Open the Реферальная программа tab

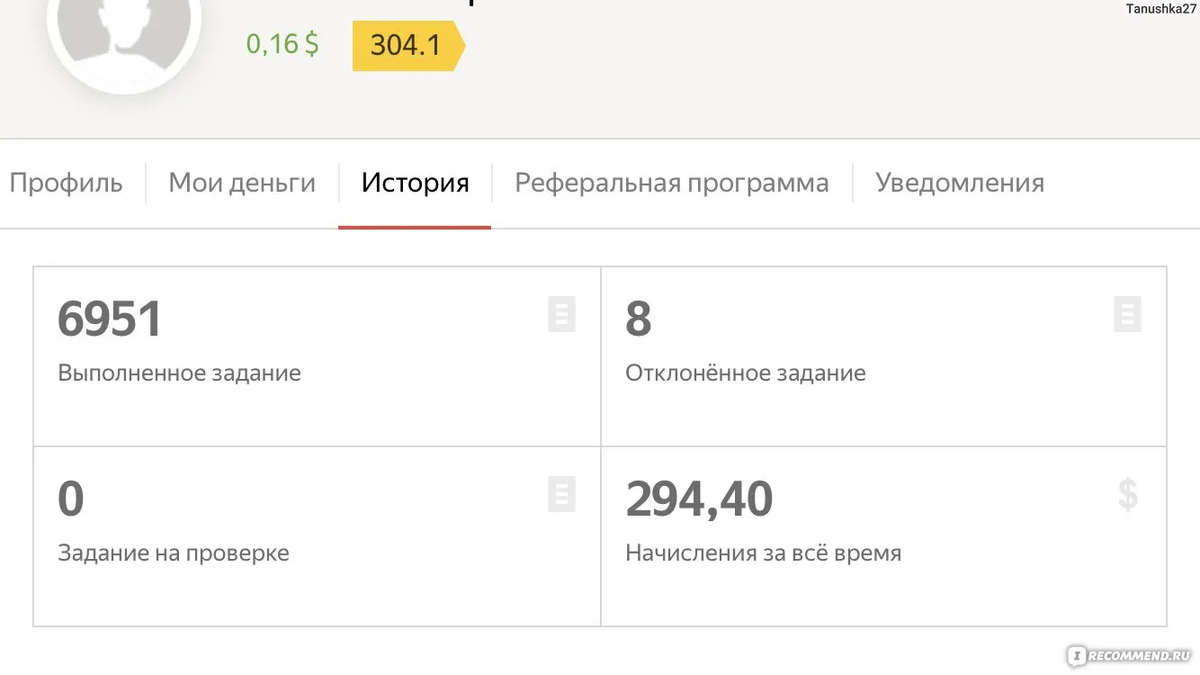tap(671, 182)
